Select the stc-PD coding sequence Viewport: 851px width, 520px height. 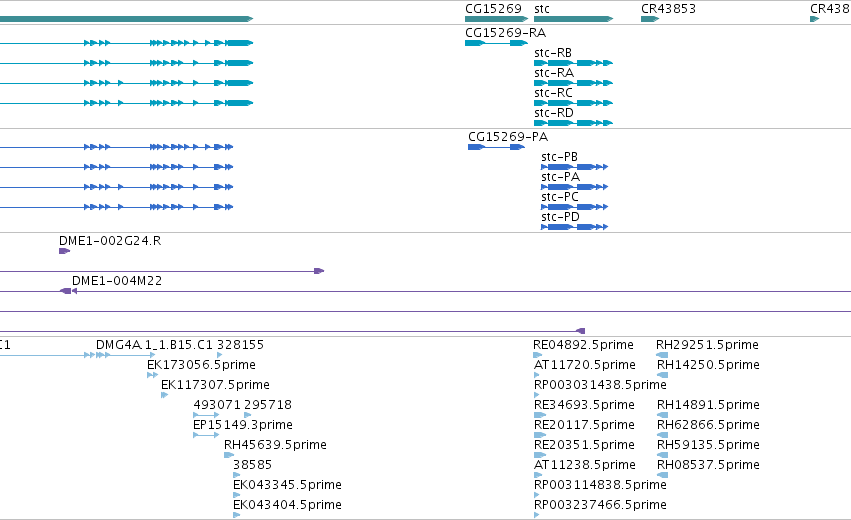pos(574,227)
